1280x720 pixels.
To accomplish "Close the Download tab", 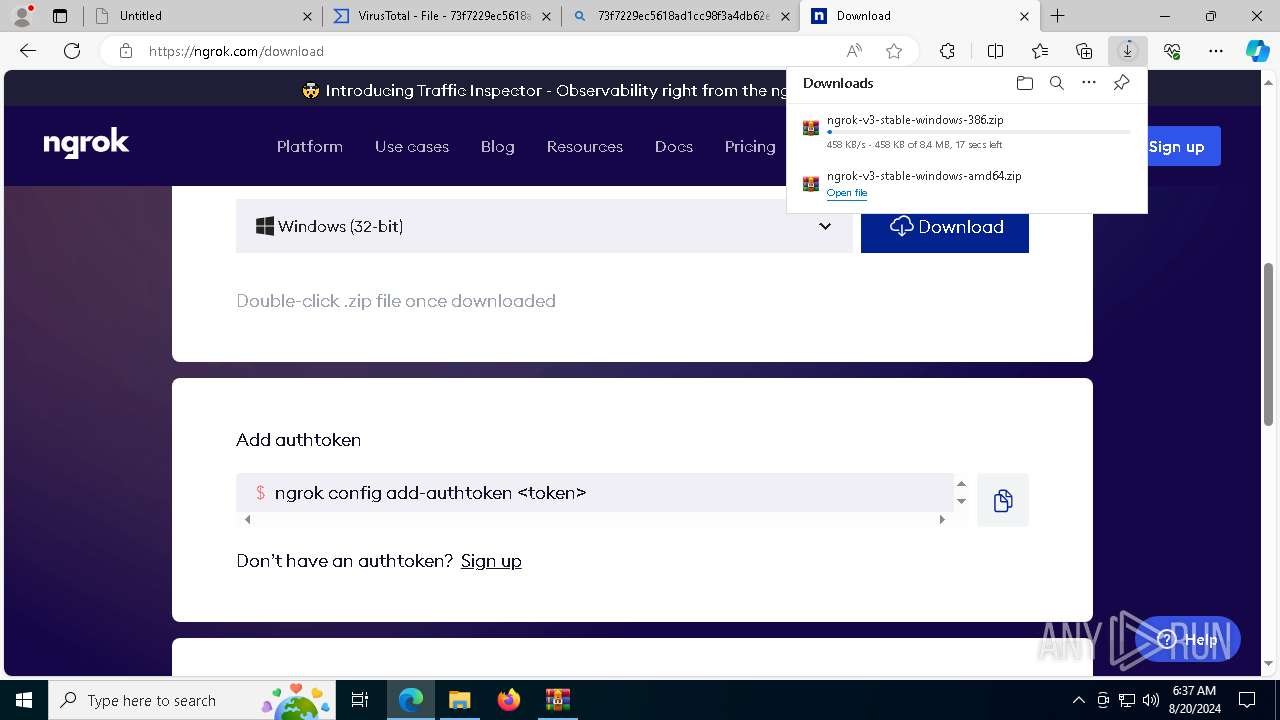I will [x=1025, y=16].
